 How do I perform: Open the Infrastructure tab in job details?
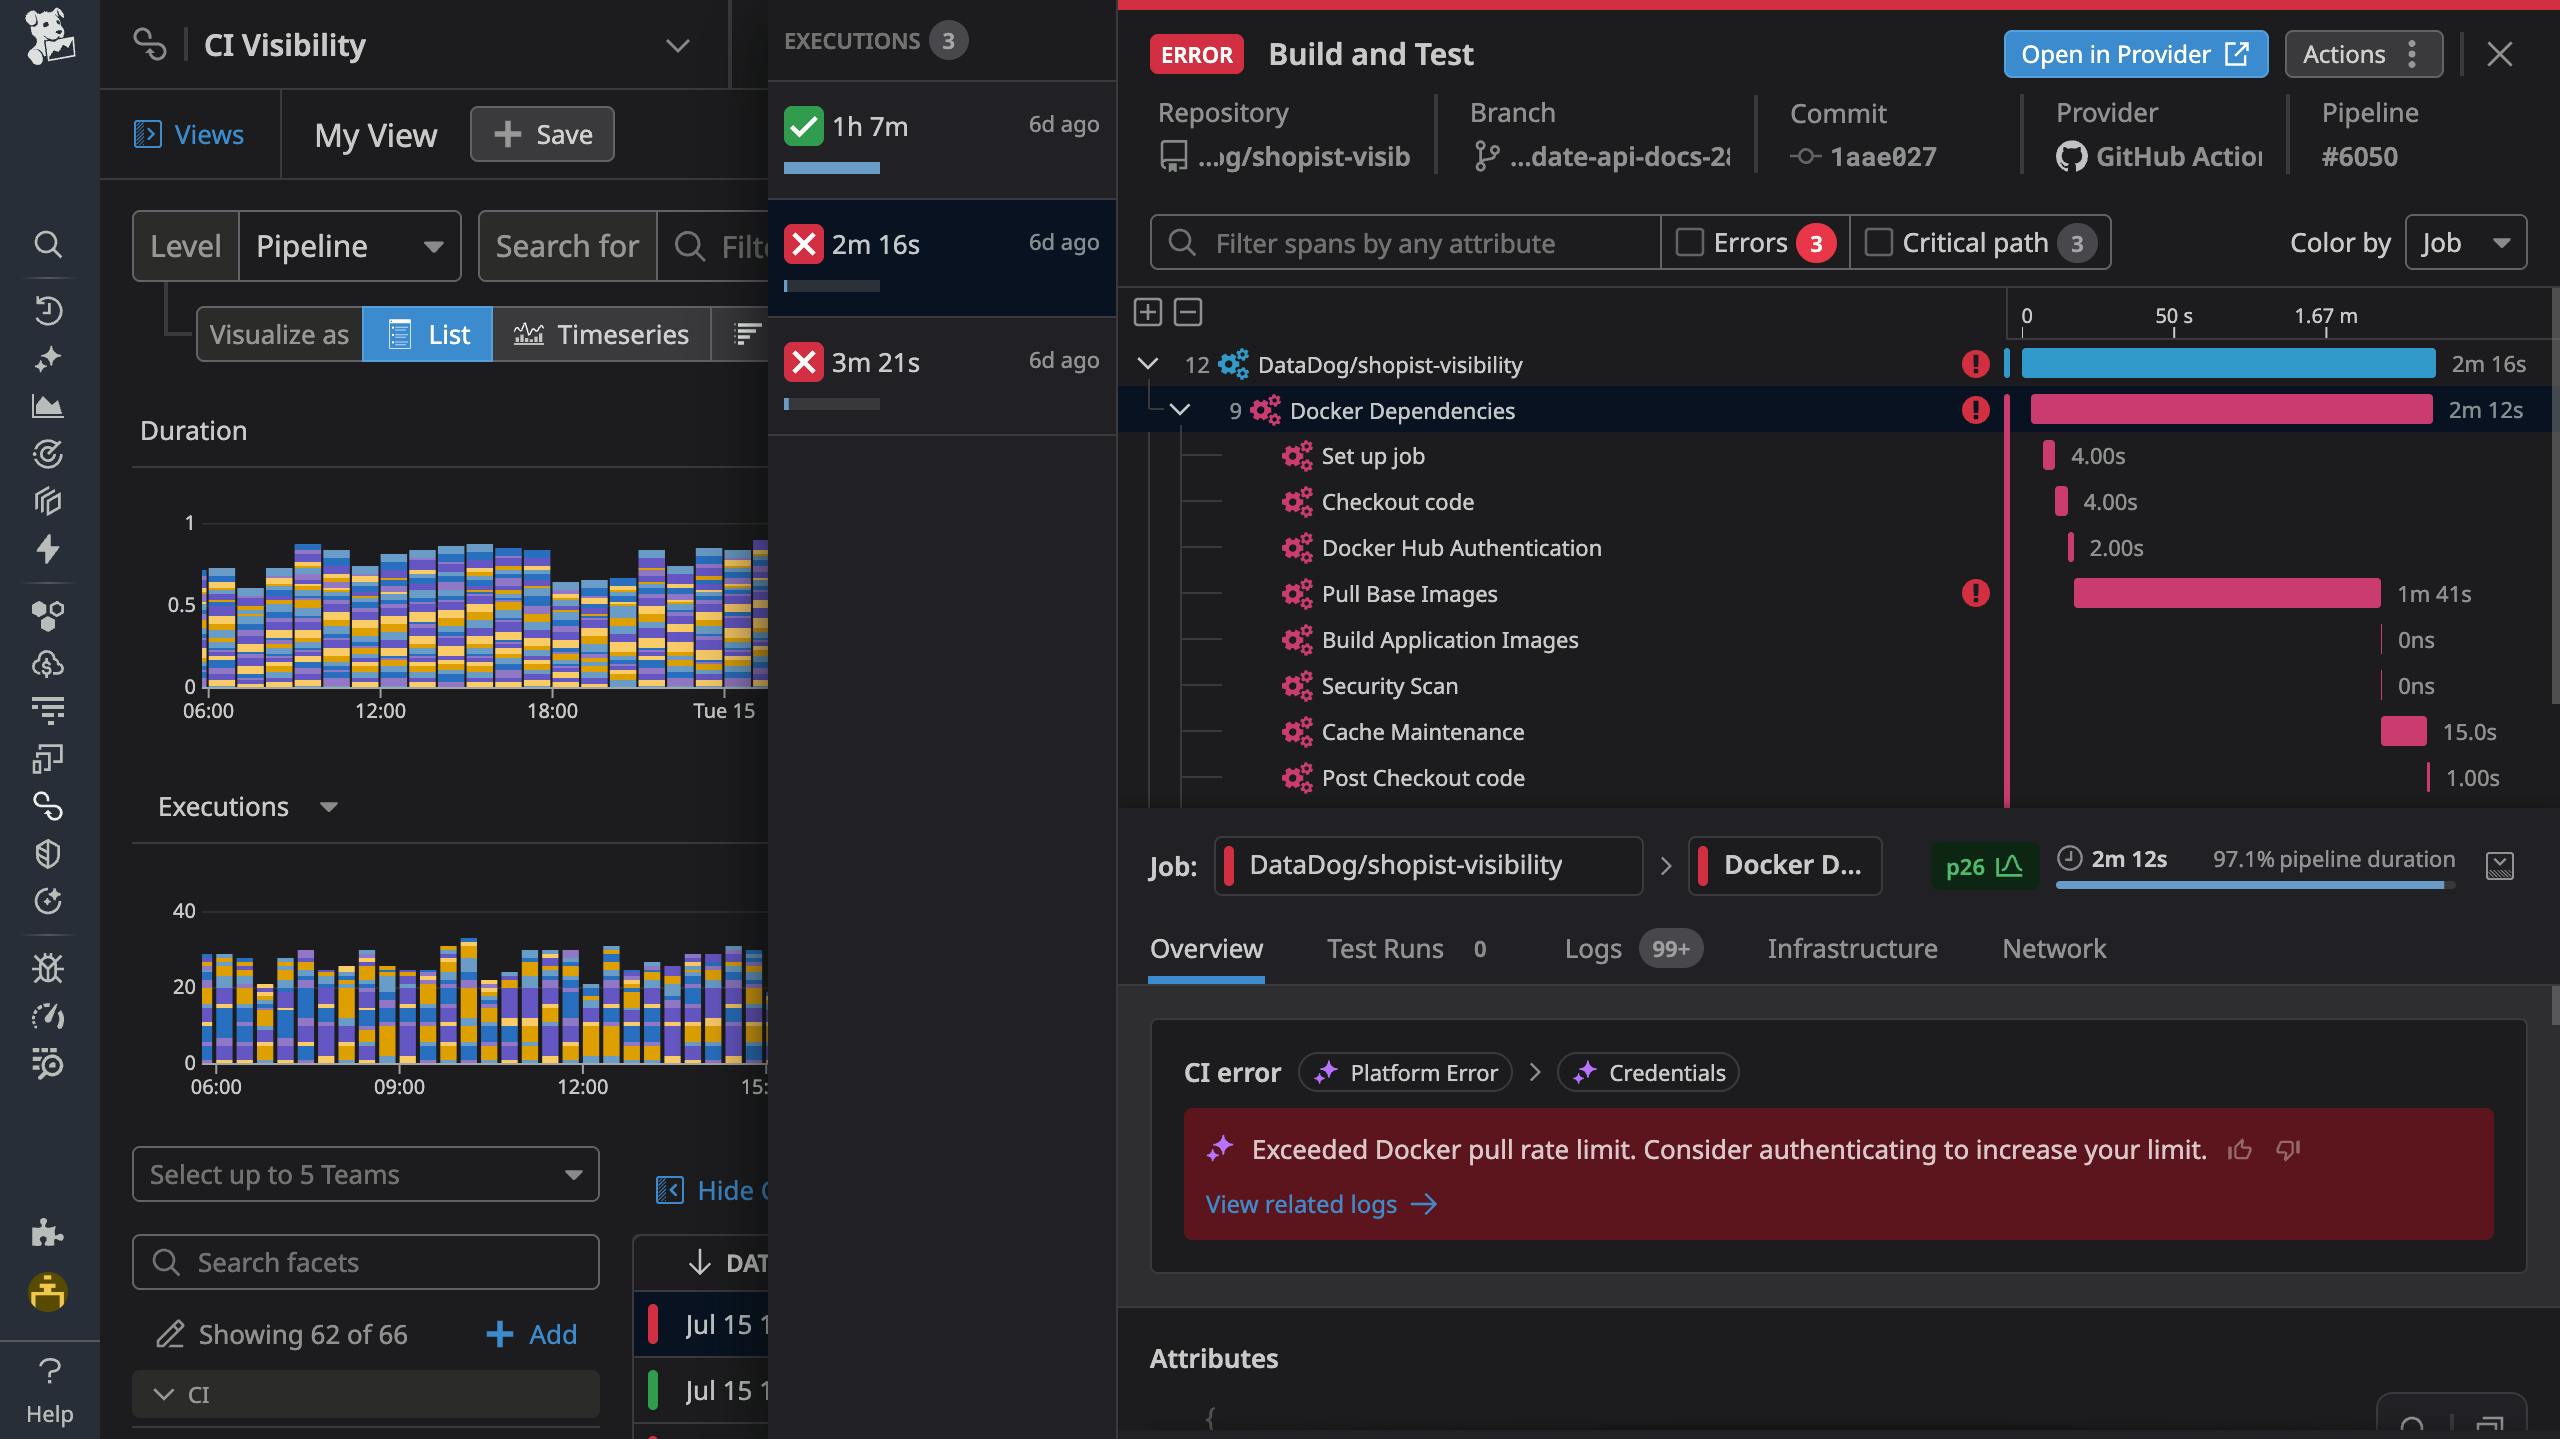1852,948
